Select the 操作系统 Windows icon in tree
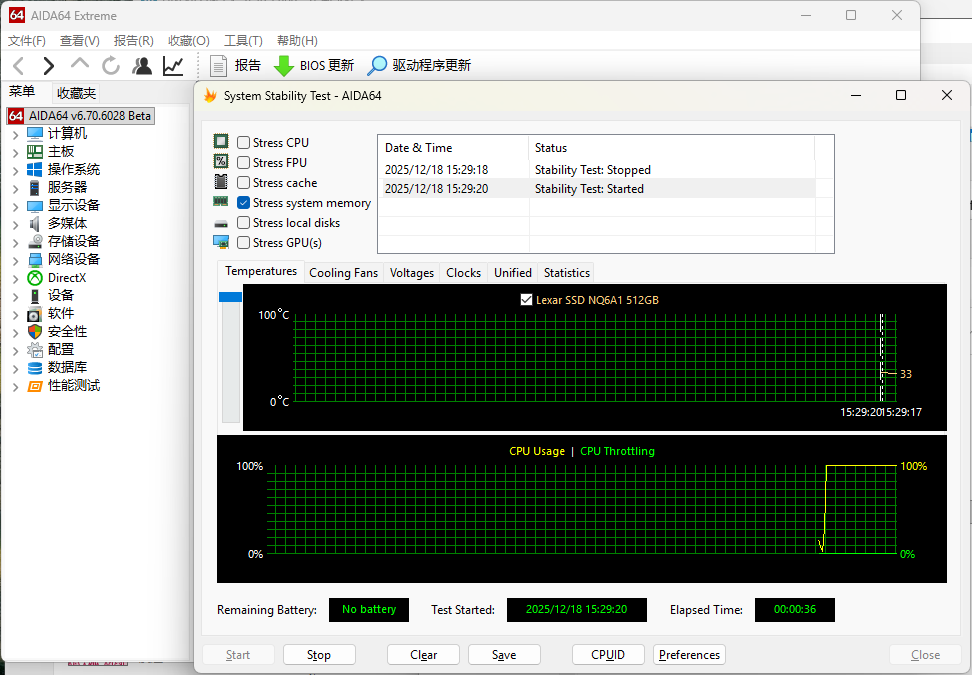This screenshot has height=675, width=972. [x=35, y=169]
